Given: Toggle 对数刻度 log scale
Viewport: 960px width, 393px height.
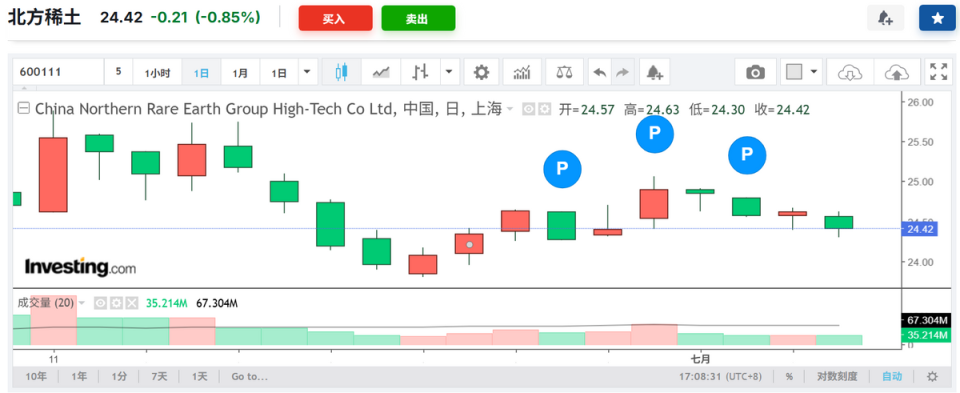Looking at the screenshot, I should pos(838,376).
